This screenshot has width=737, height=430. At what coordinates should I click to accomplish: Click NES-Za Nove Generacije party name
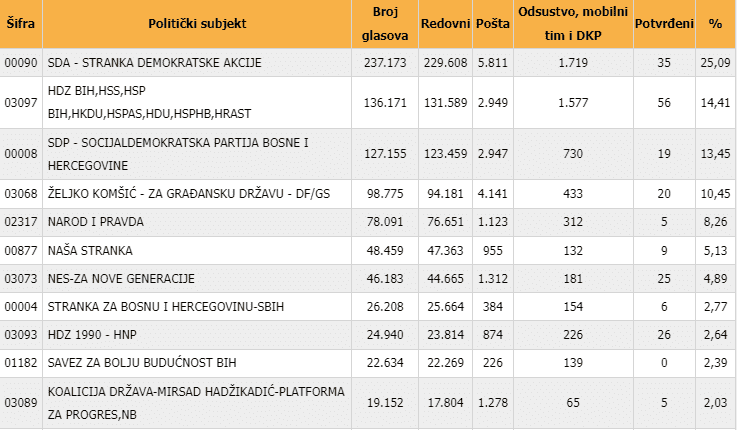[125, 277]
